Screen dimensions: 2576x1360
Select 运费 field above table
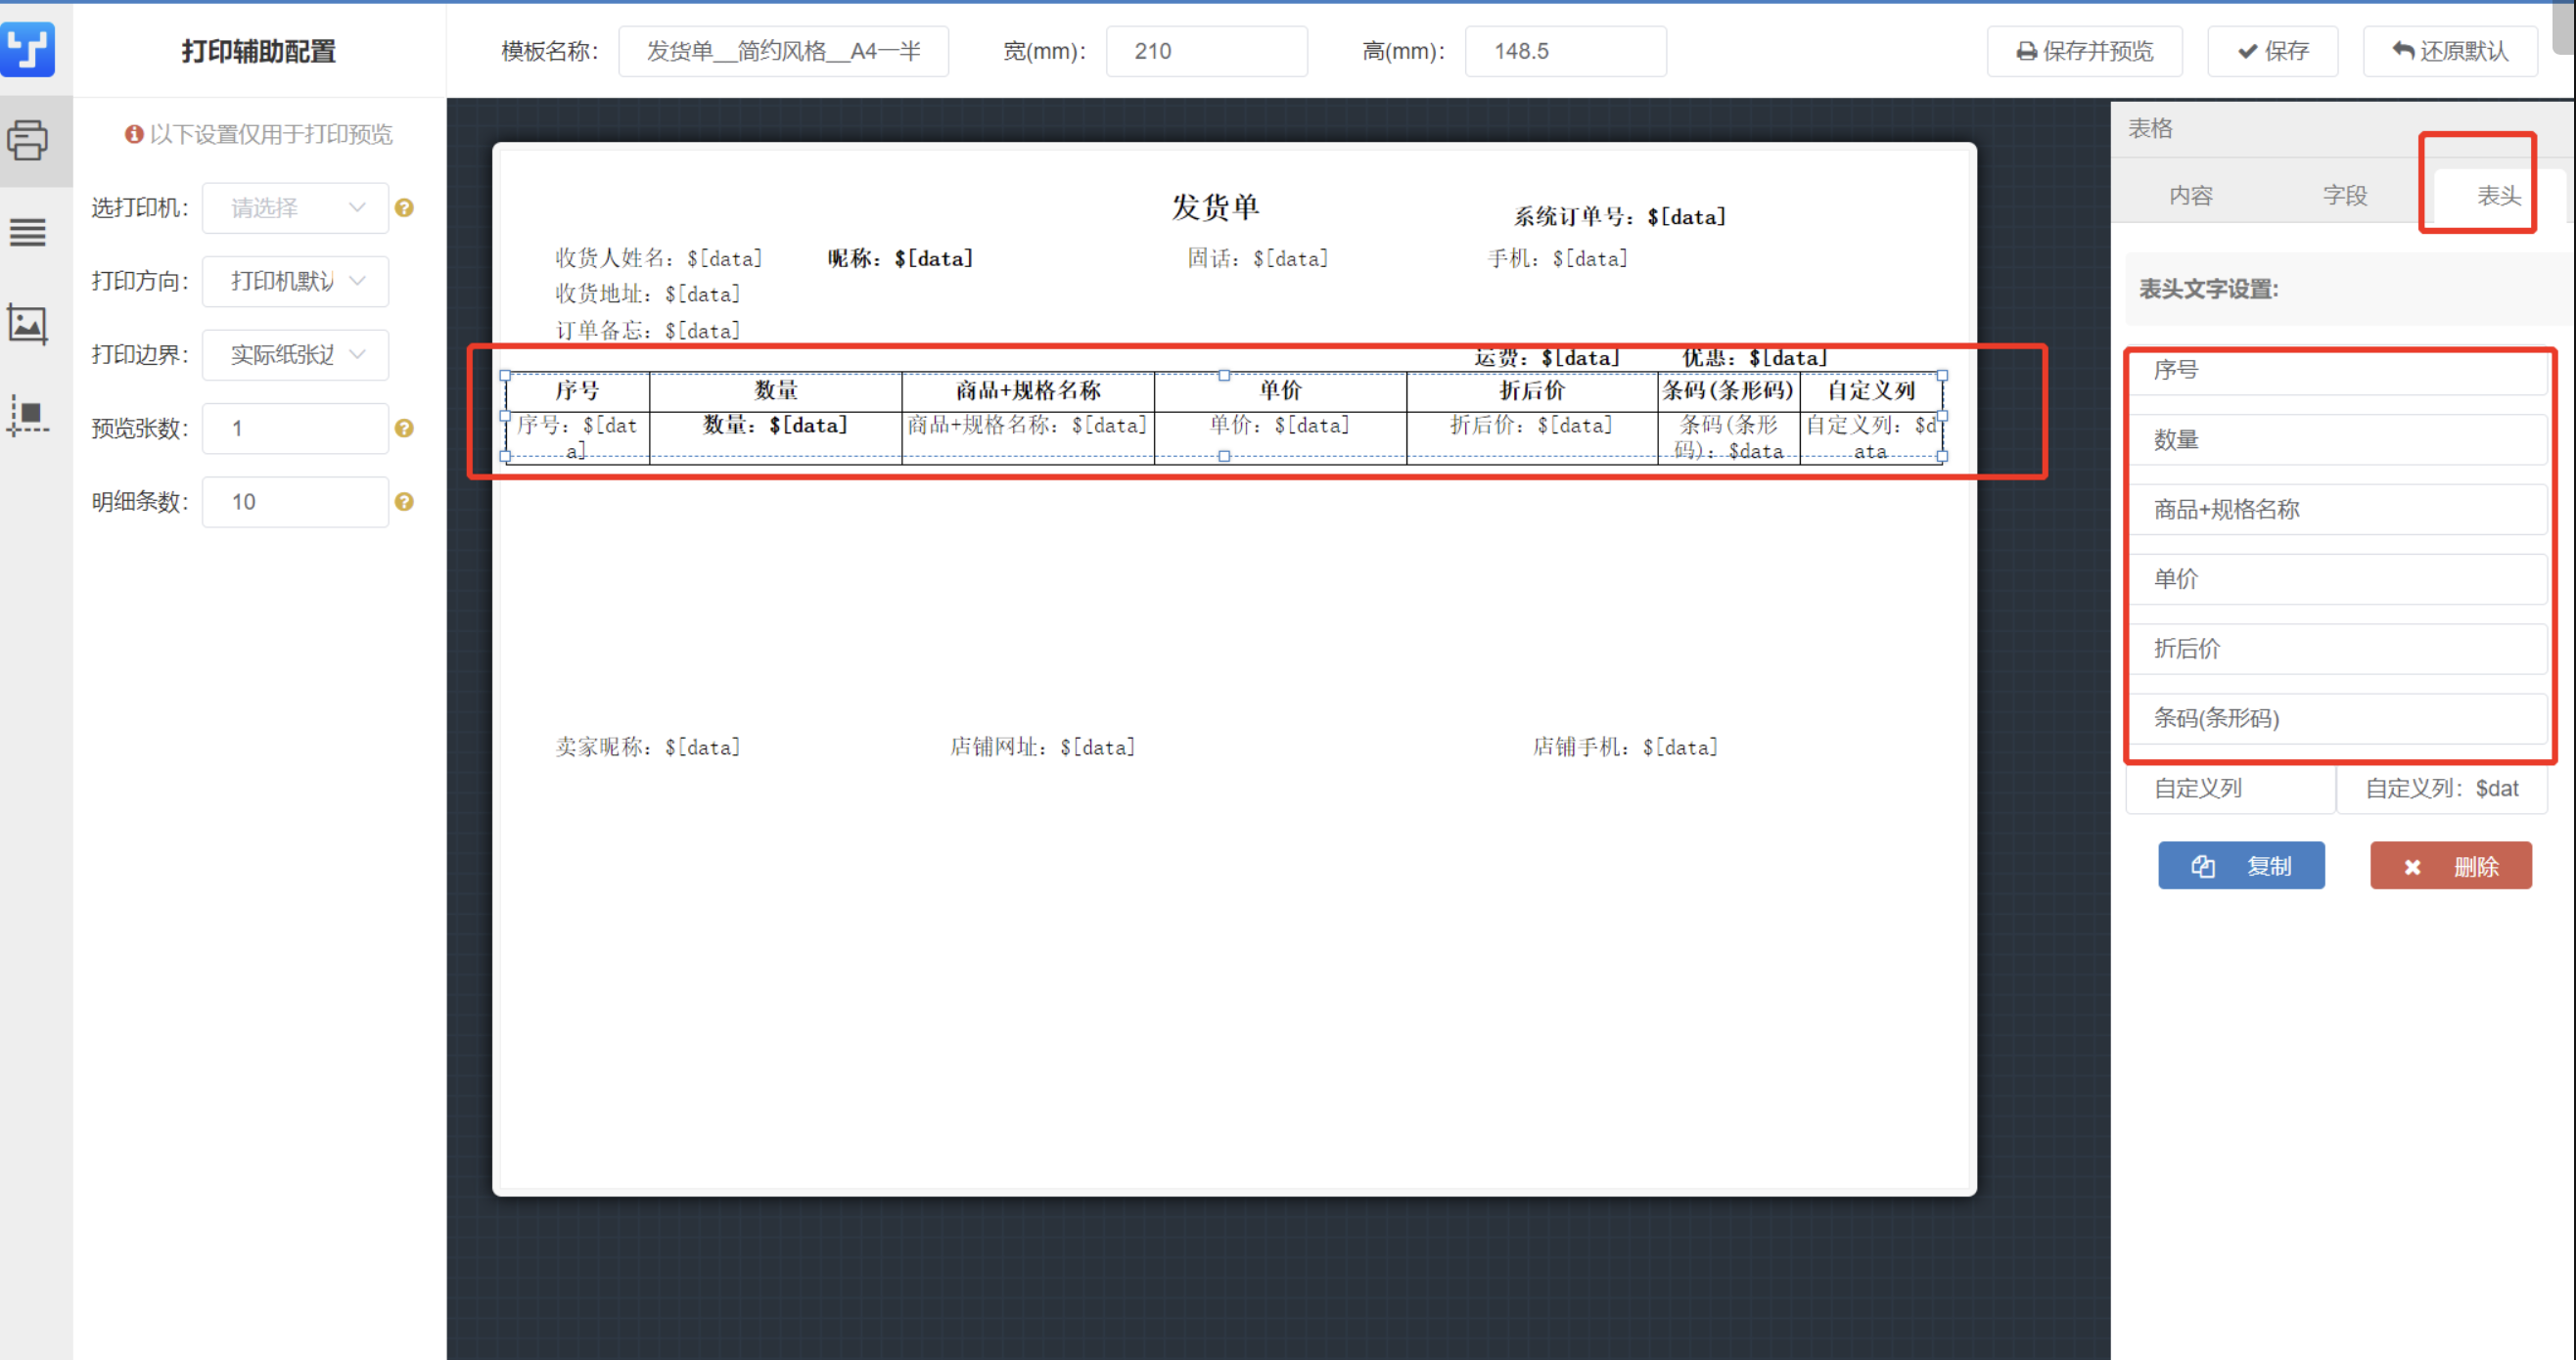(x=1547, y=358)
